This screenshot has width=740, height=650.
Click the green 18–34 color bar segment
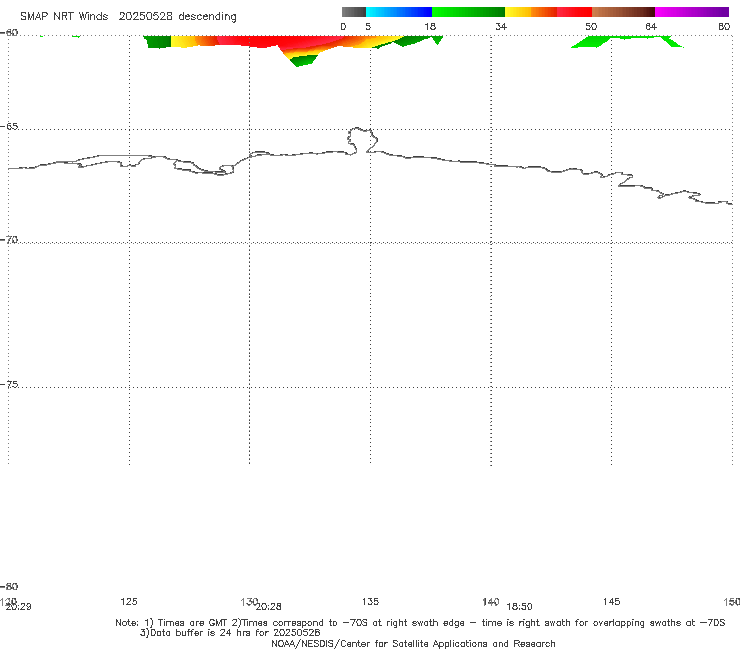coord(468,12)
